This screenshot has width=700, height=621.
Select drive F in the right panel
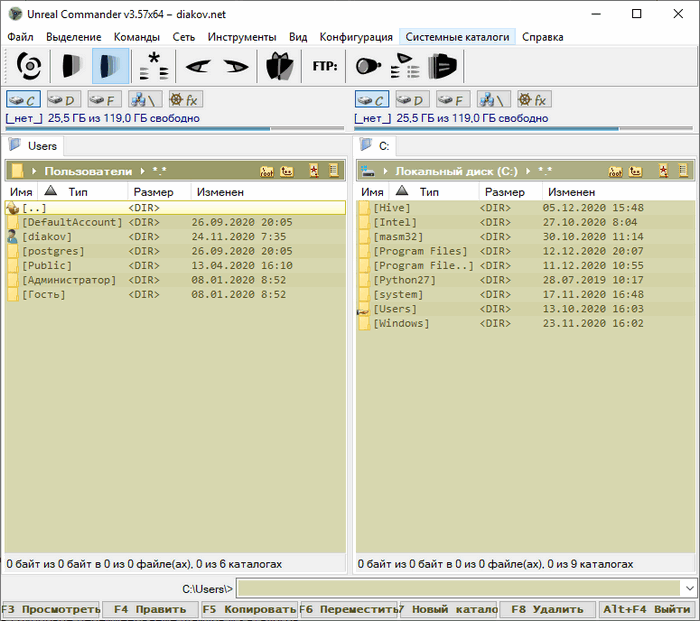pos(454,99)
